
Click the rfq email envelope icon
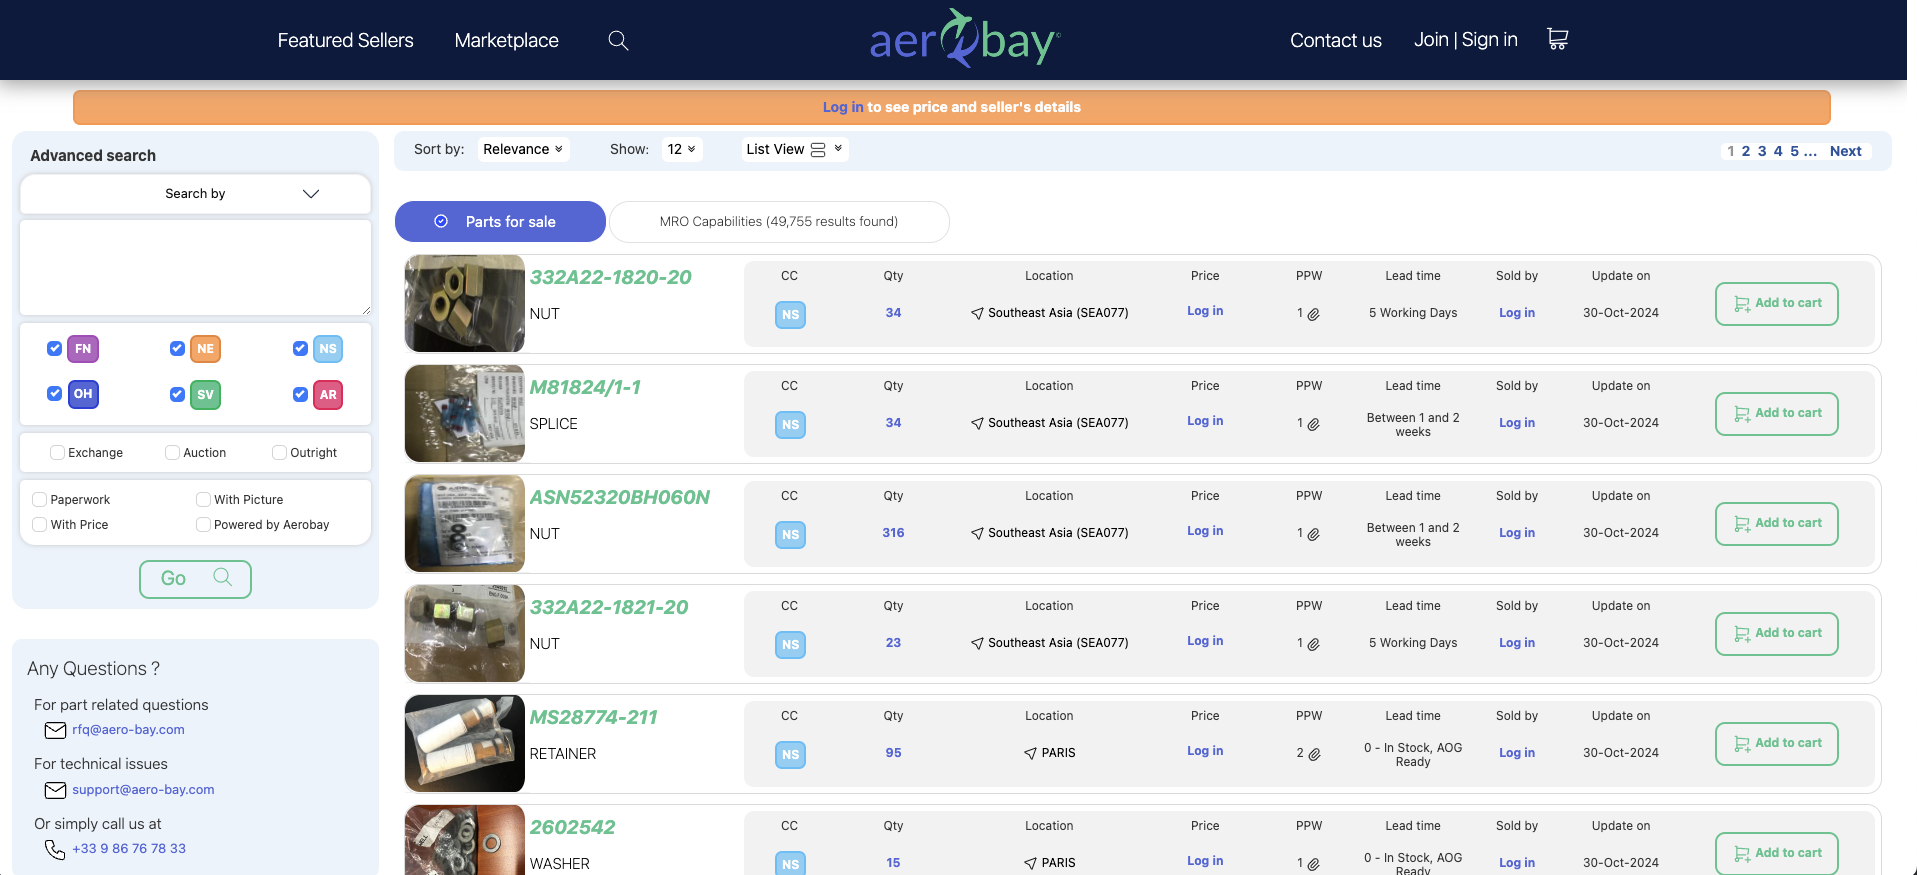pyautogui.click(x=55, y=730)
